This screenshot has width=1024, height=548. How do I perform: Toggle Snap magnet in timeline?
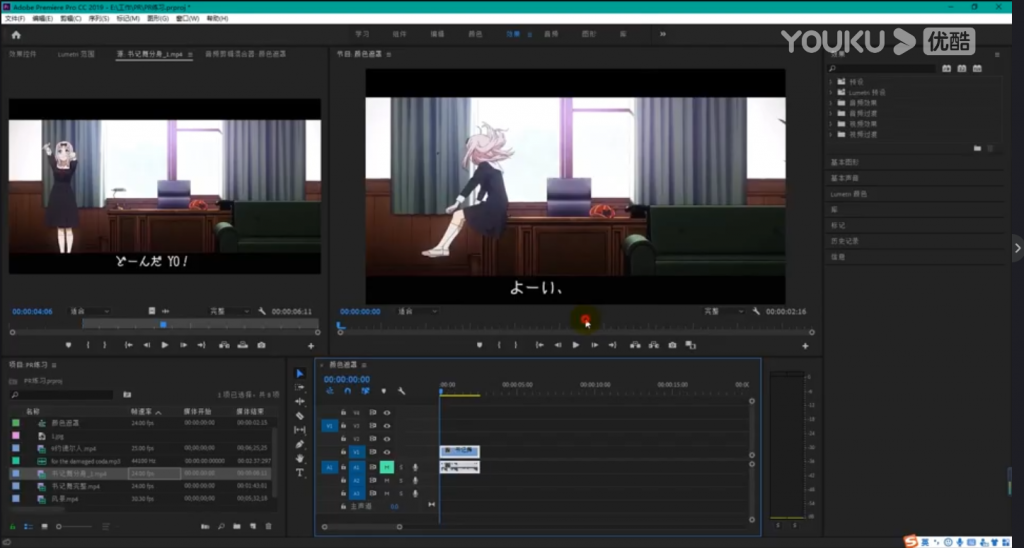(347, 391)
